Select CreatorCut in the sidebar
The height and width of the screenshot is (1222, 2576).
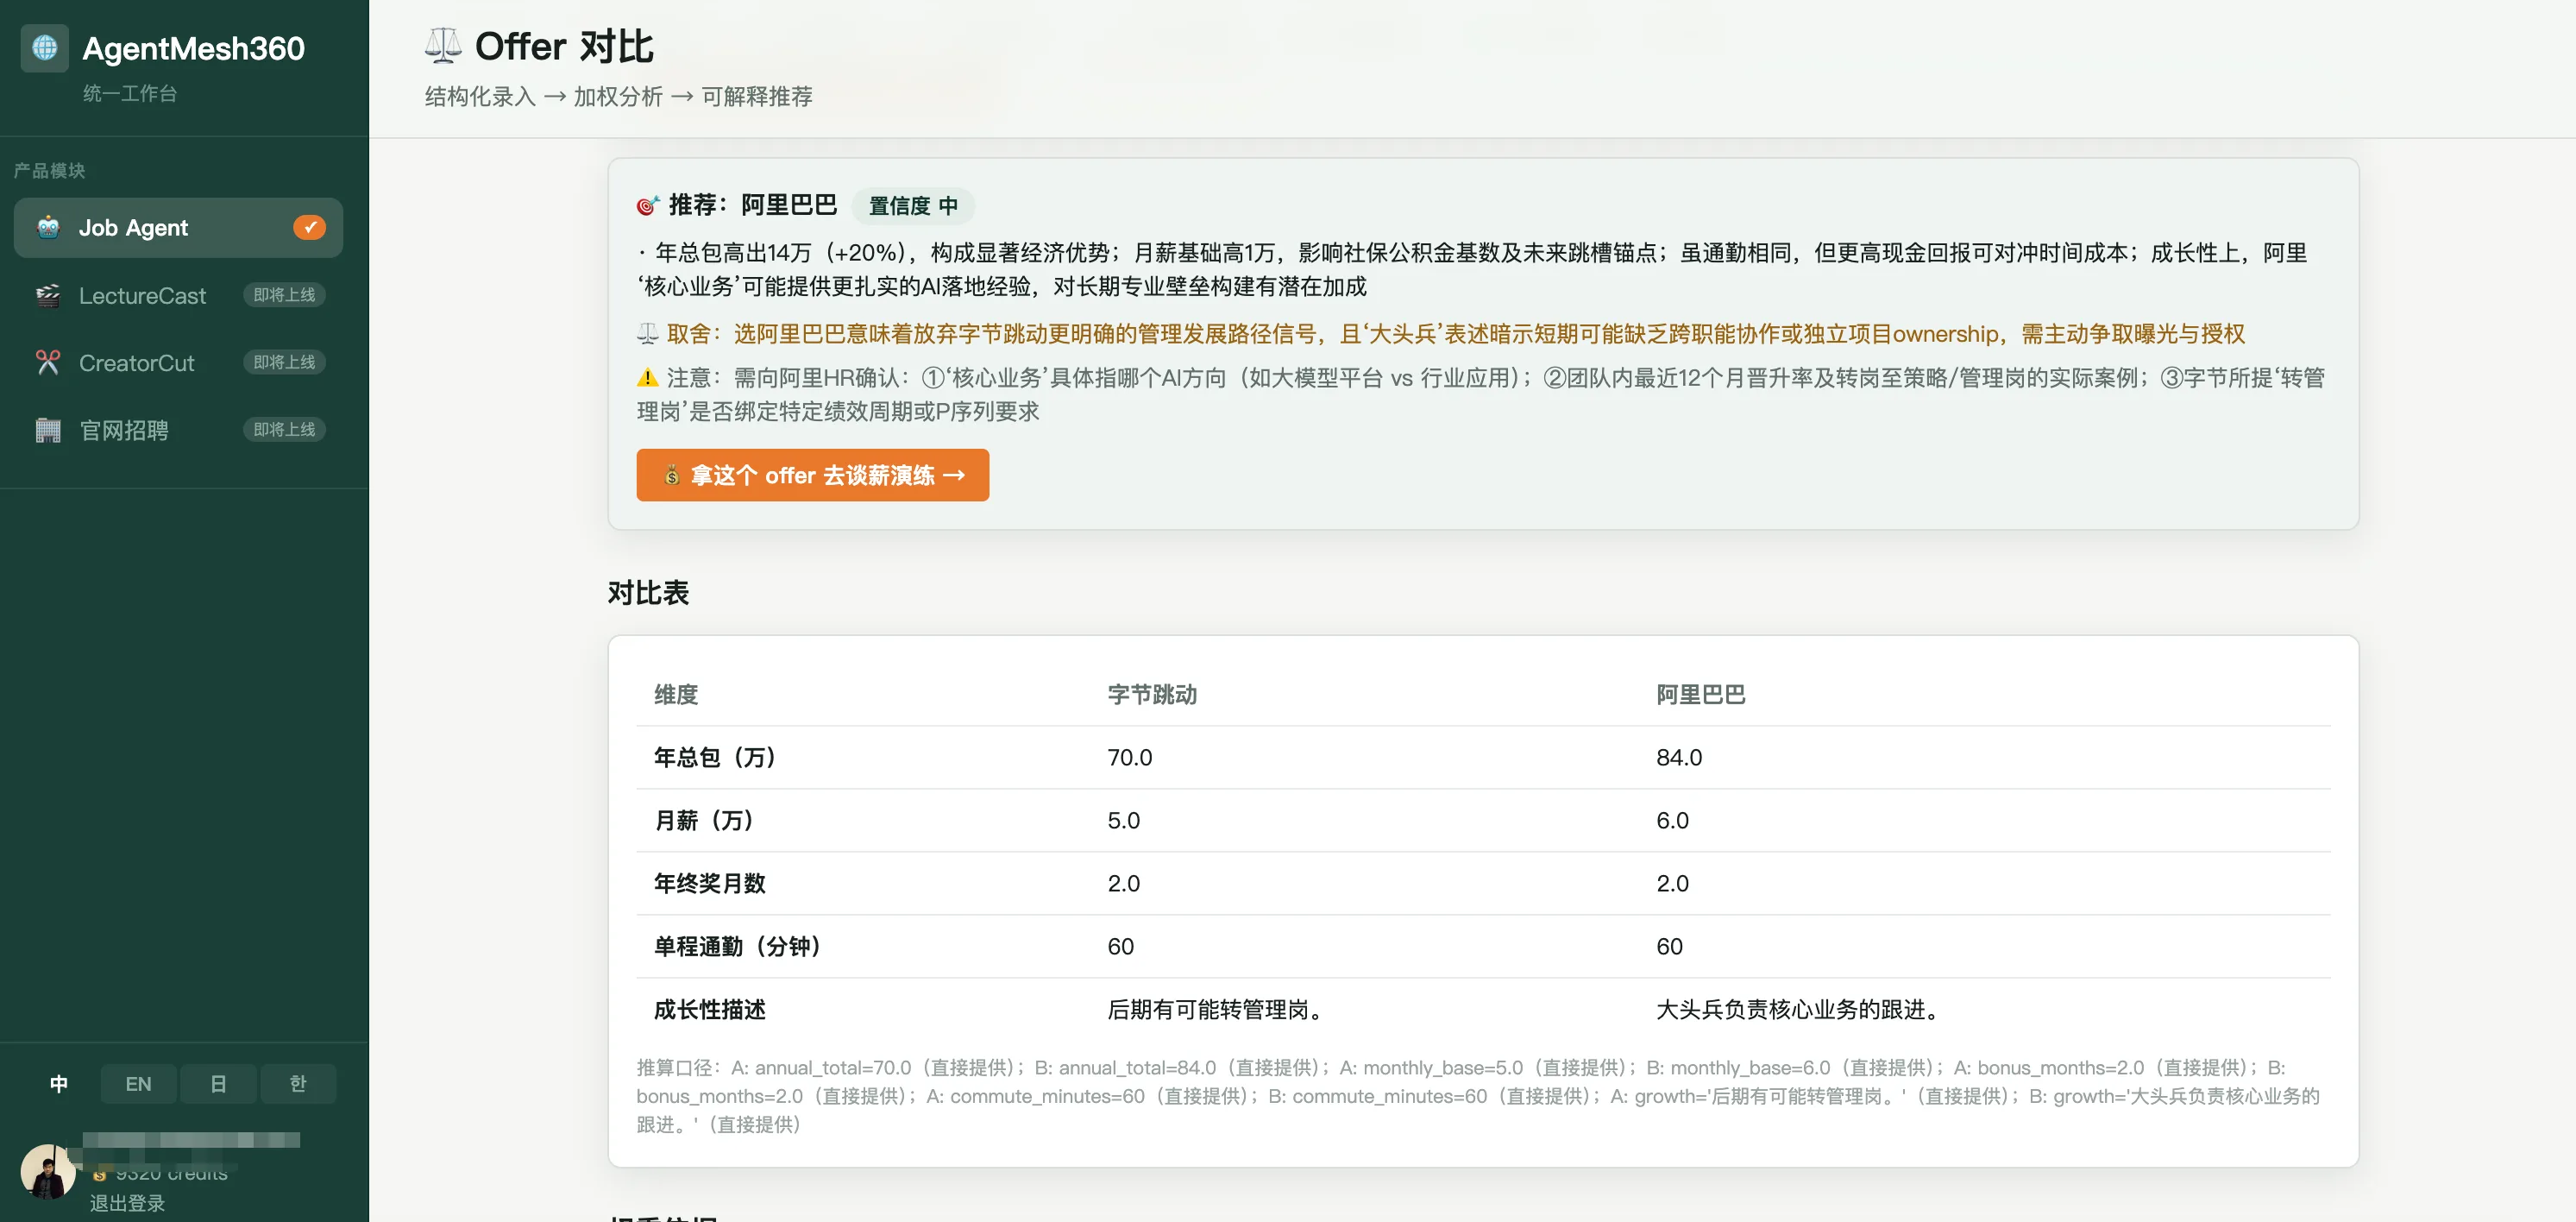pyautogui.click(x=178, y=362)
